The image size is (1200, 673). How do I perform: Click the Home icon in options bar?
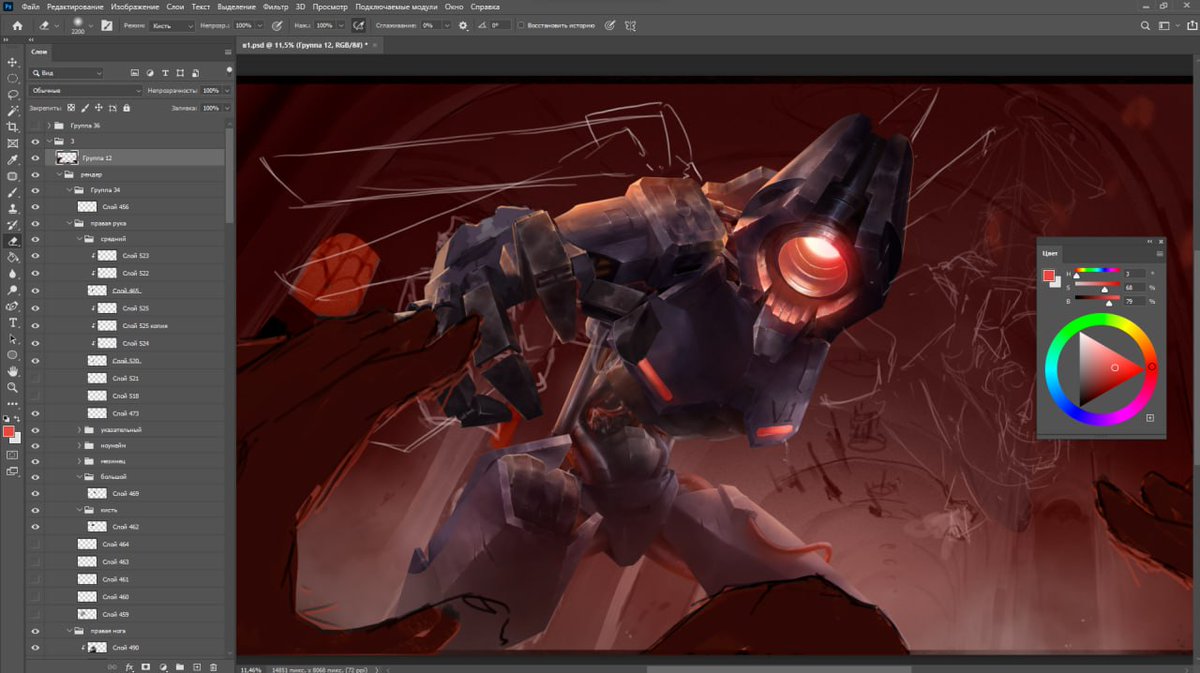click(x=17, y=25)
